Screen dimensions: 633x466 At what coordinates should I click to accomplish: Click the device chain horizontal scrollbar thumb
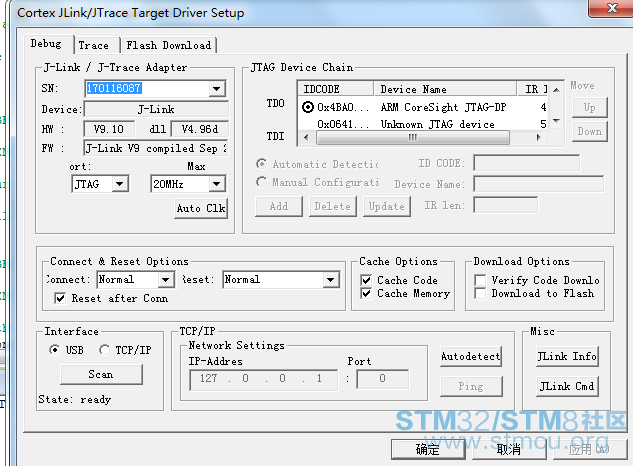coord(412,138)
